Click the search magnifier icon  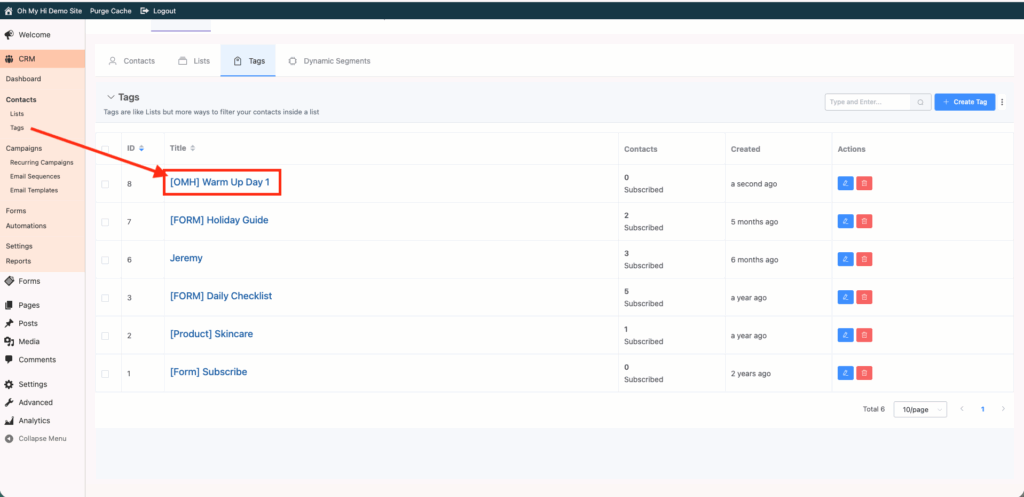[920, 102]
